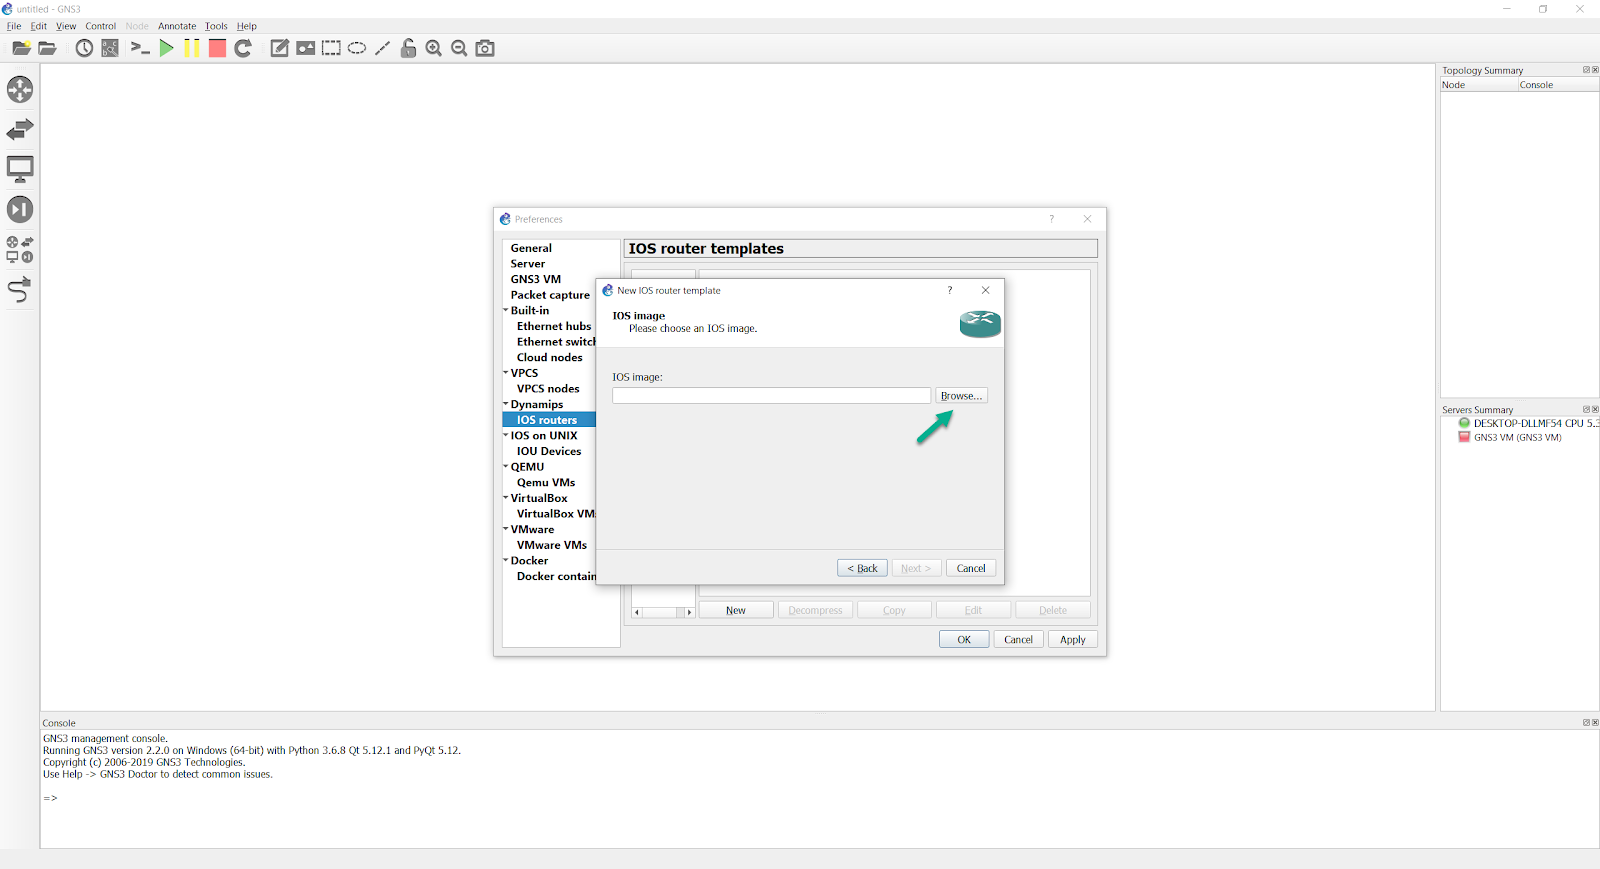Click Cancel in Preferences dialog
The width and height of the screenshot is (1600, 869).
pos(1018,639)
